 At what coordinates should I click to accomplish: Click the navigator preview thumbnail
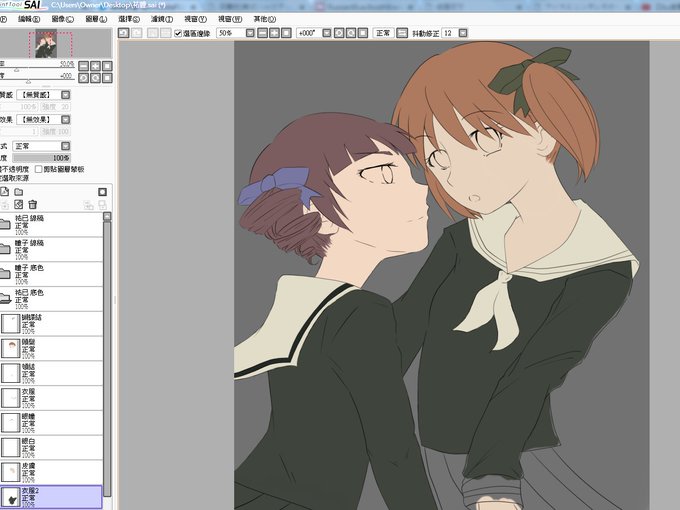tap(46, 43)
